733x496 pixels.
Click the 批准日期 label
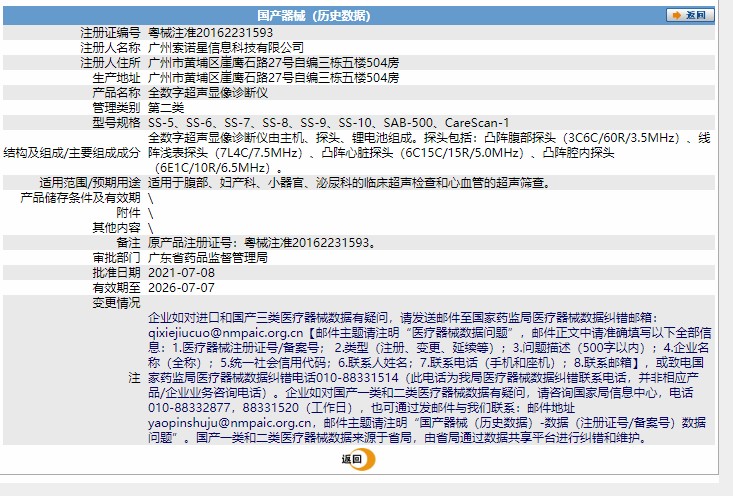coord(116,272)
